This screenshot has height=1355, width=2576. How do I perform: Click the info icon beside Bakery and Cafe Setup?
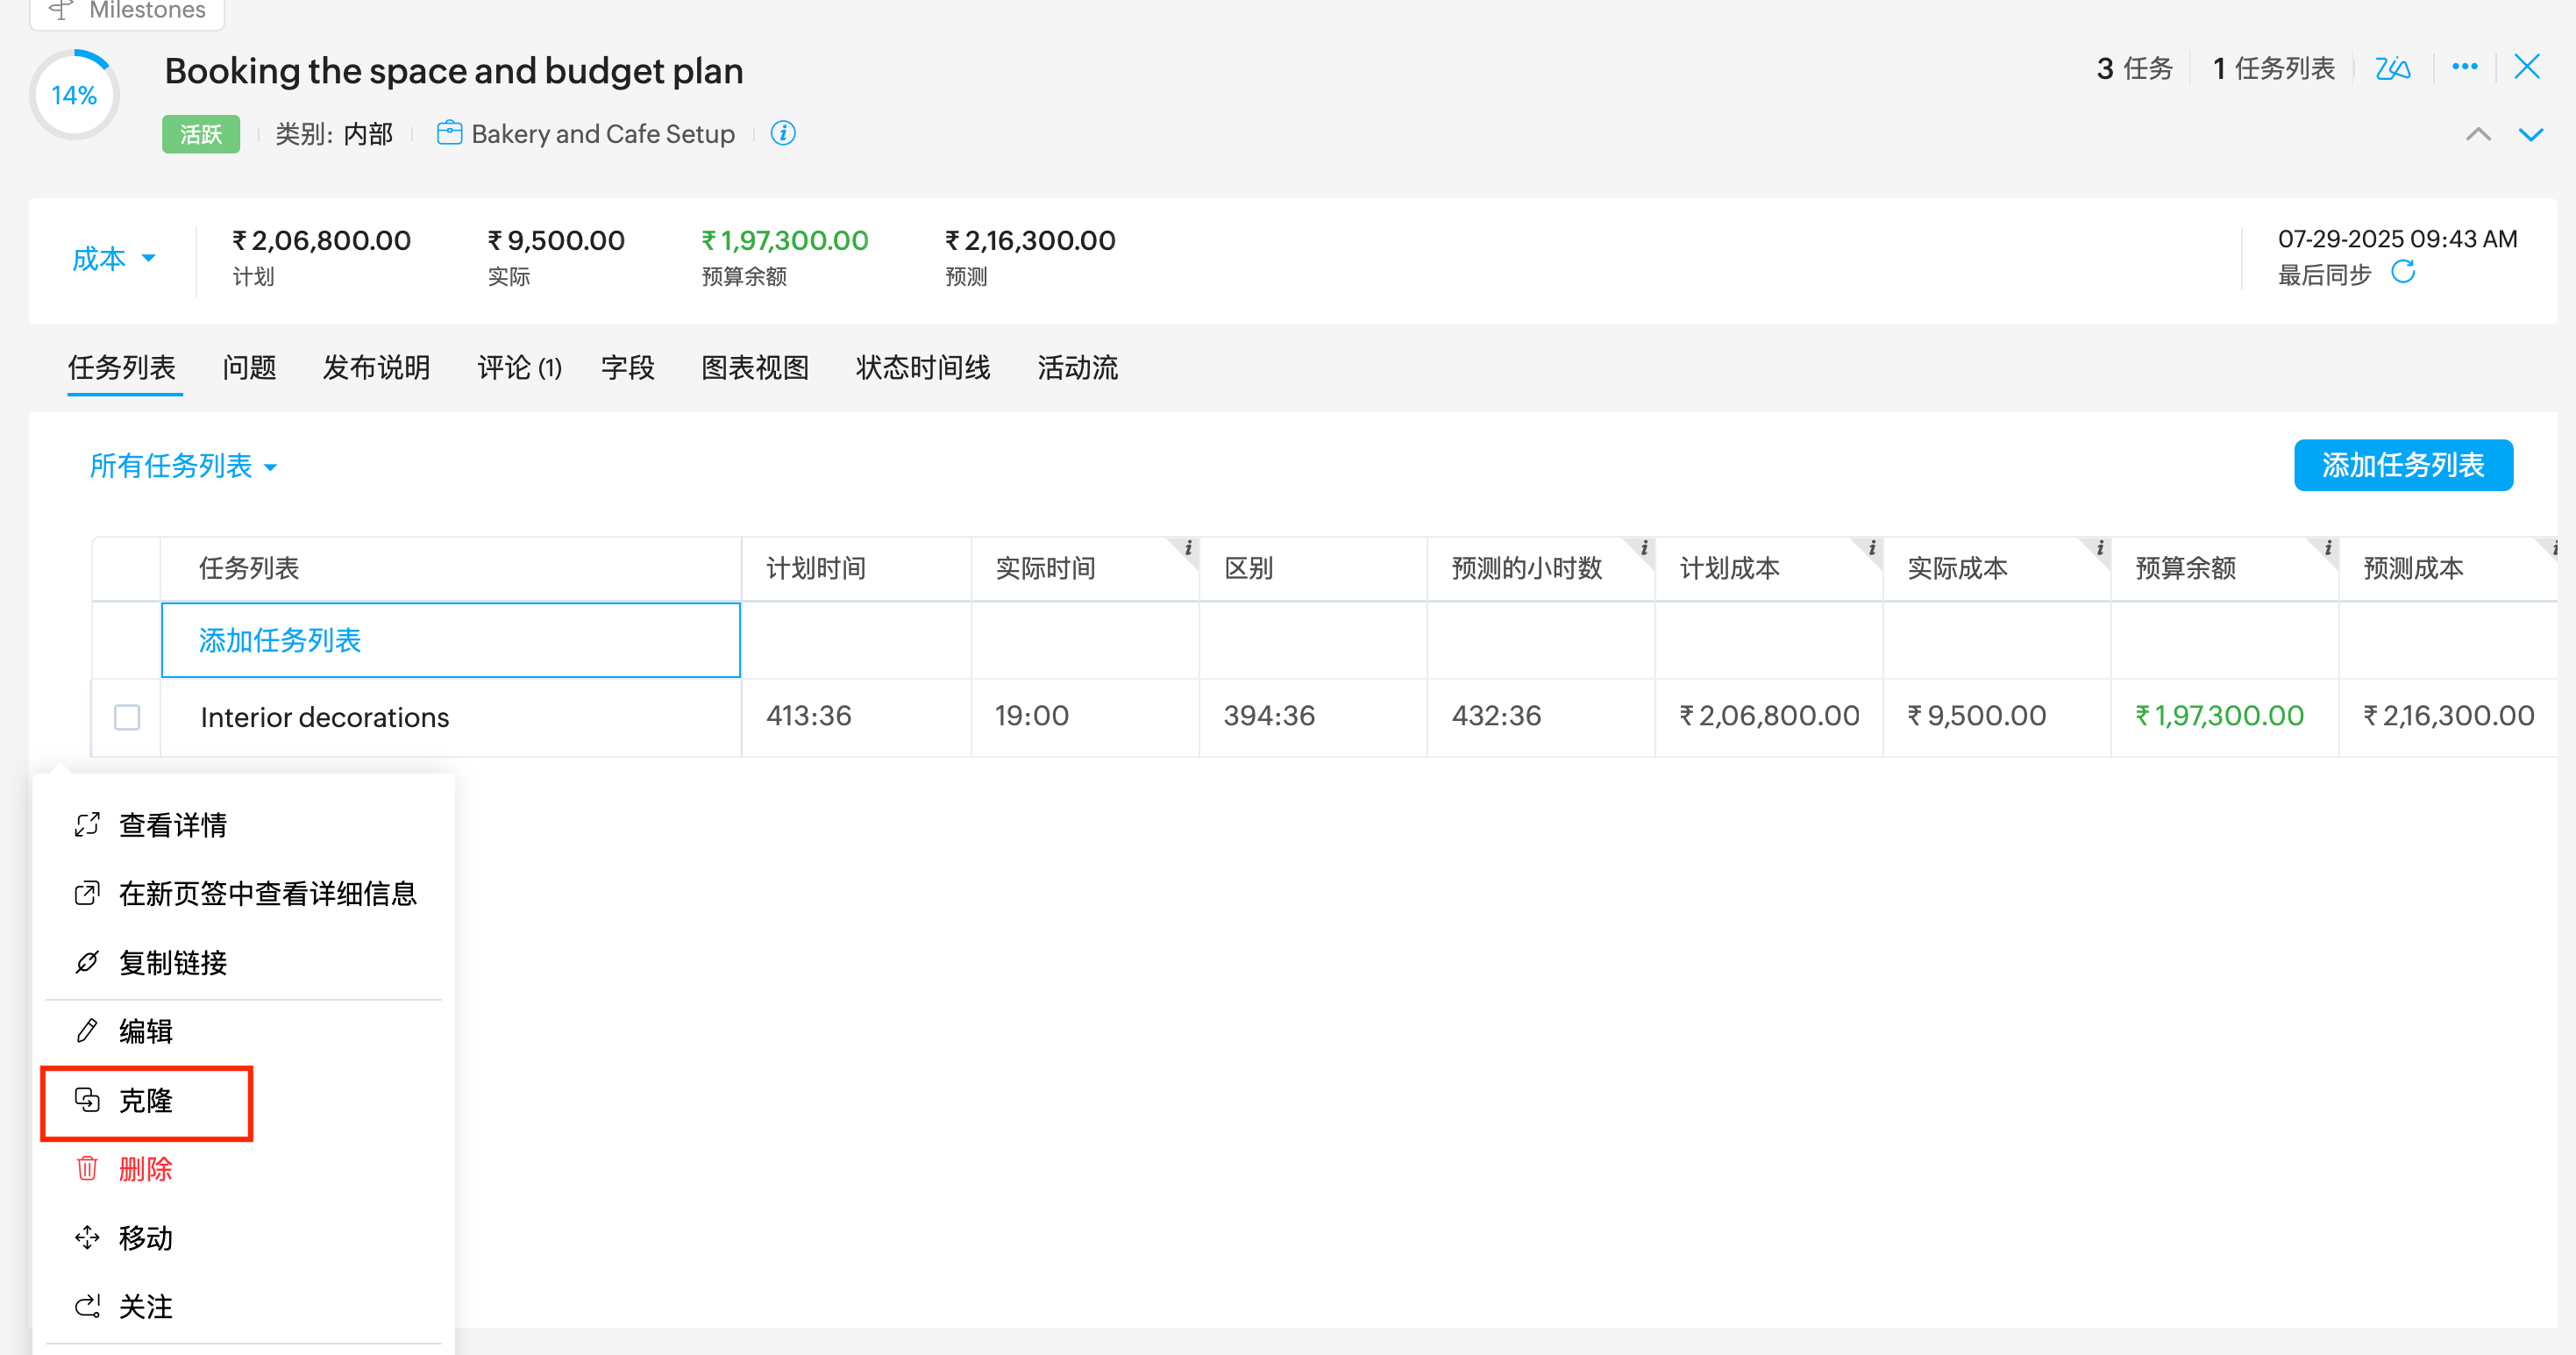[x=783, y=133]
